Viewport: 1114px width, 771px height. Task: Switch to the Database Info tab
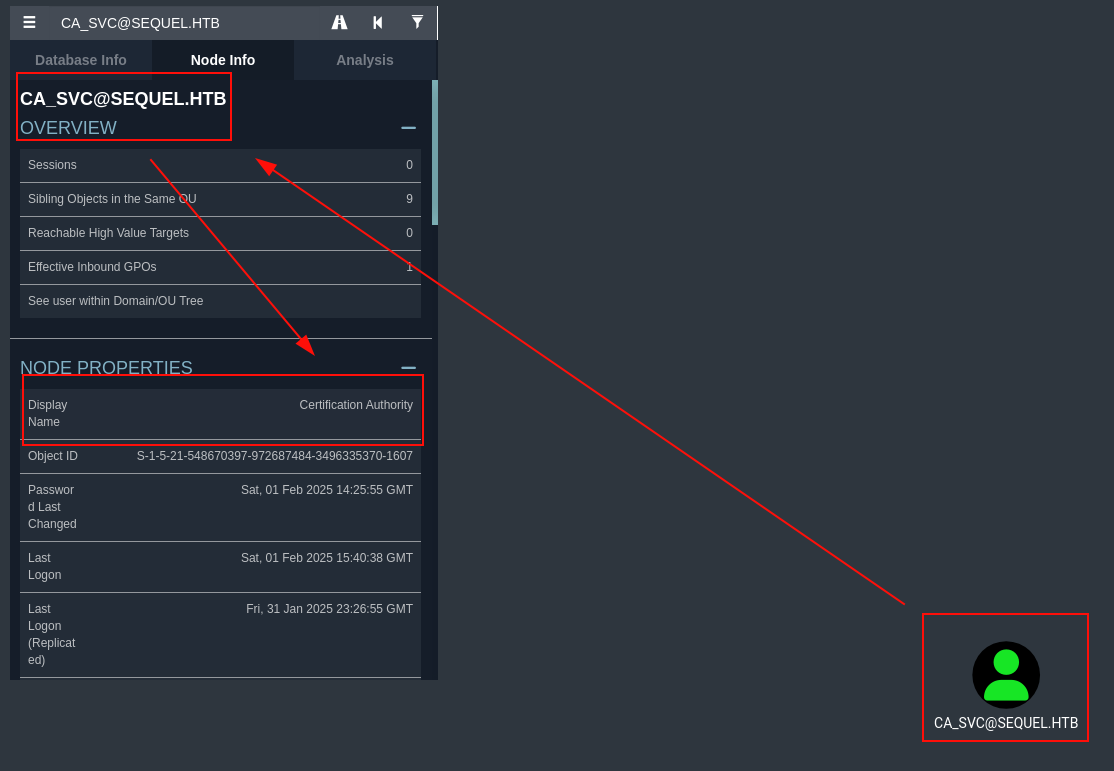pos(81,60)
